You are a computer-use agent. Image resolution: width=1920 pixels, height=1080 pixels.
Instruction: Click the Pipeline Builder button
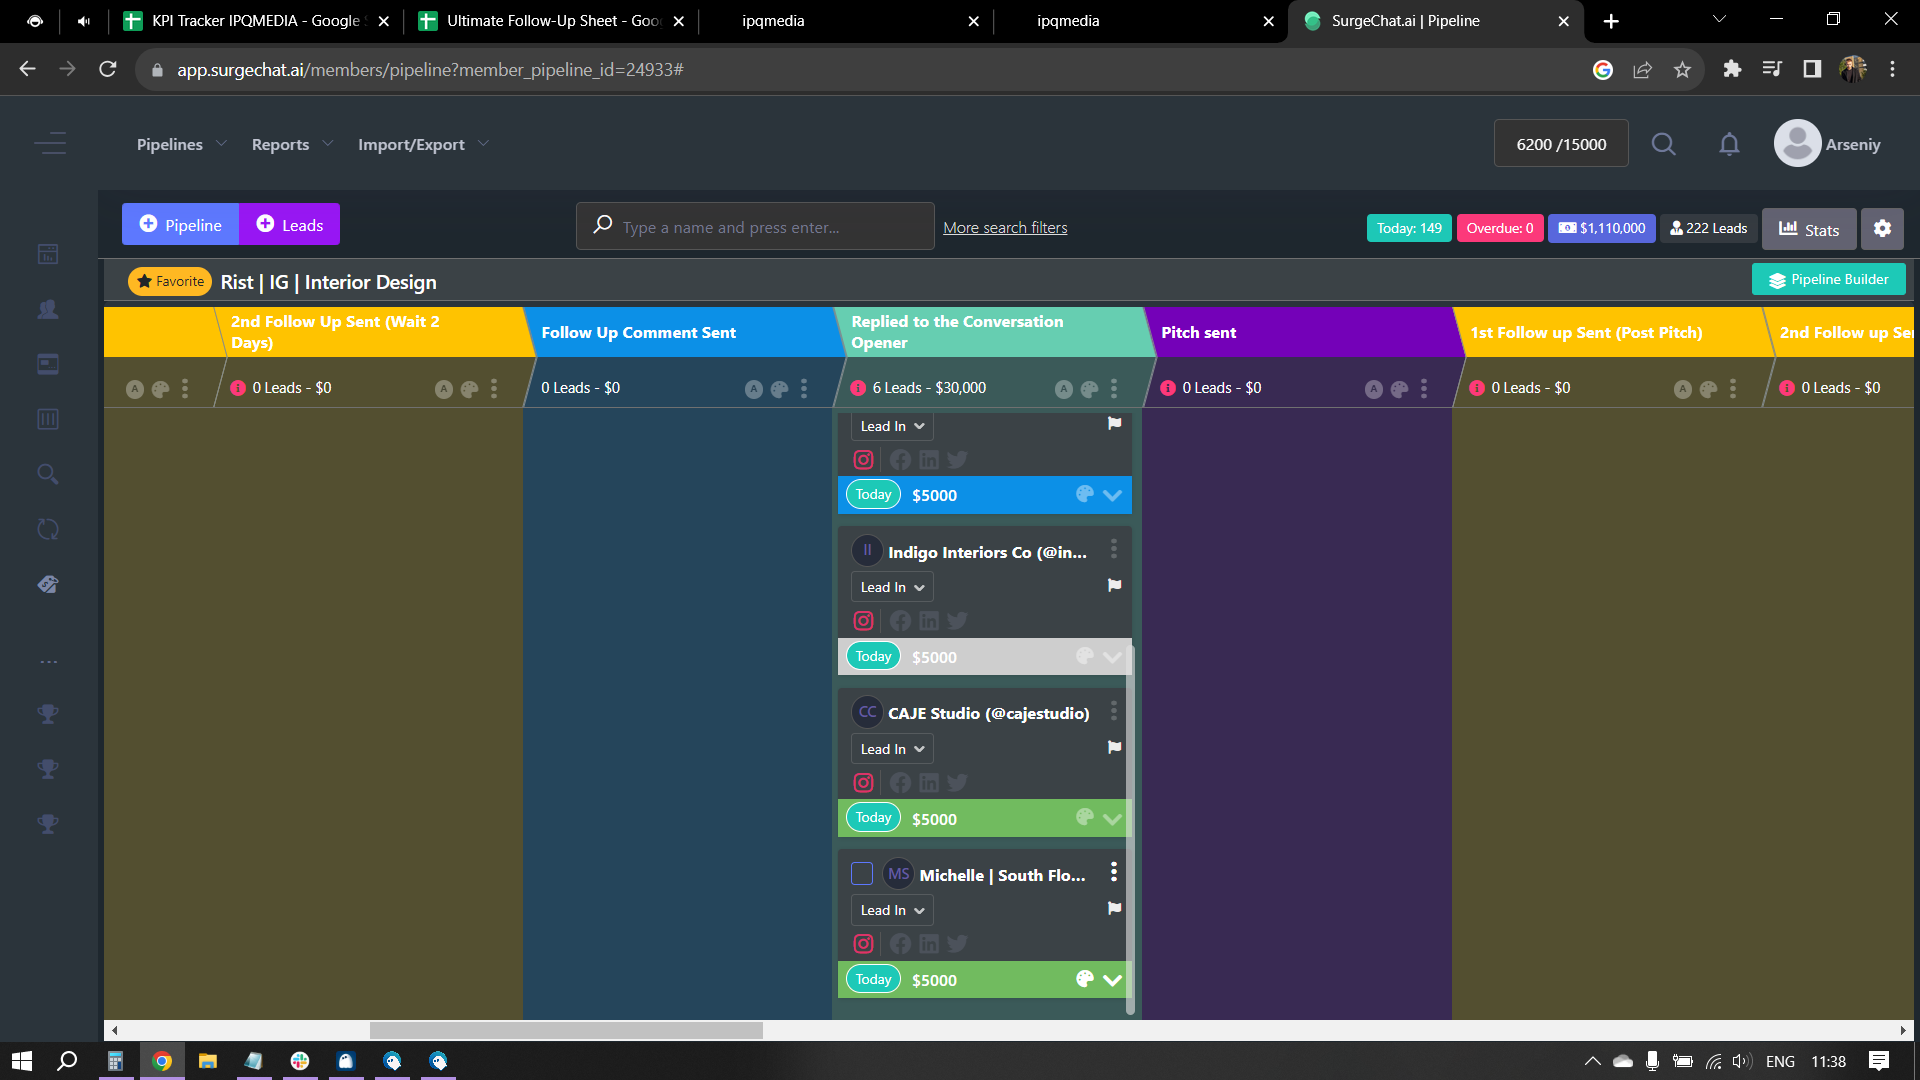[x=1828, y=280]
